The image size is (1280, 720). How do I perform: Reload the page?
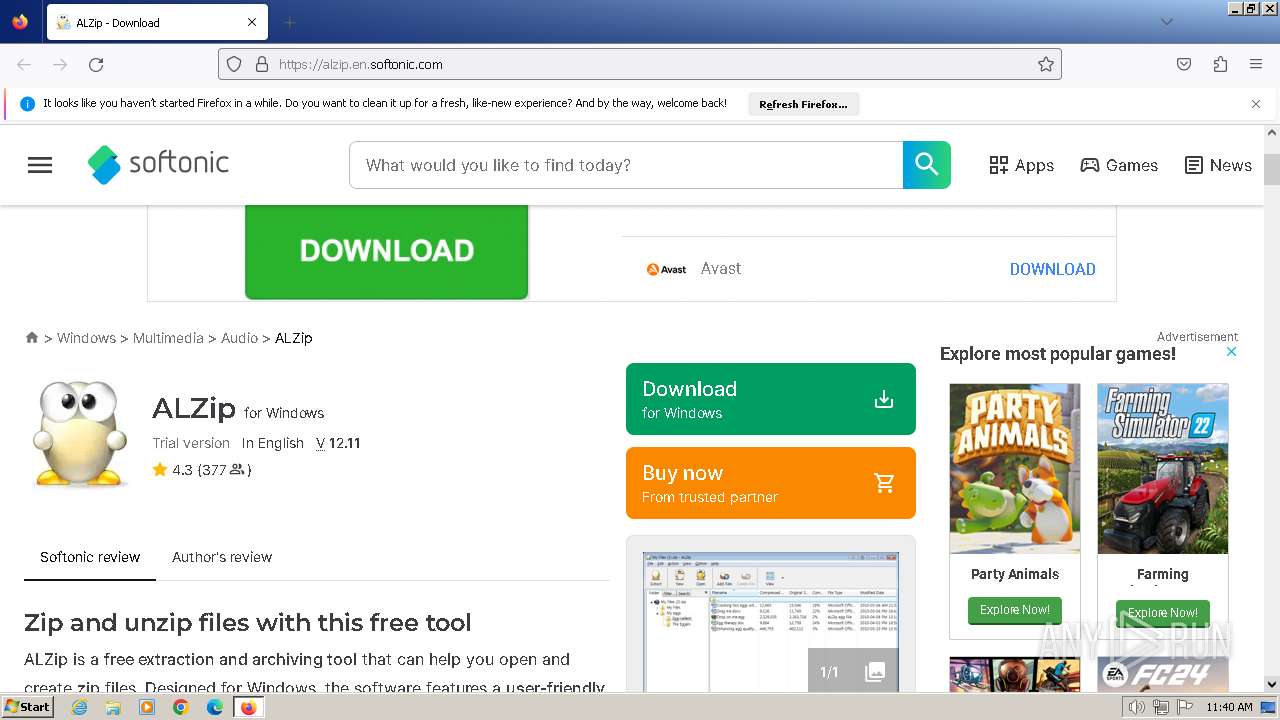[96, 64]
